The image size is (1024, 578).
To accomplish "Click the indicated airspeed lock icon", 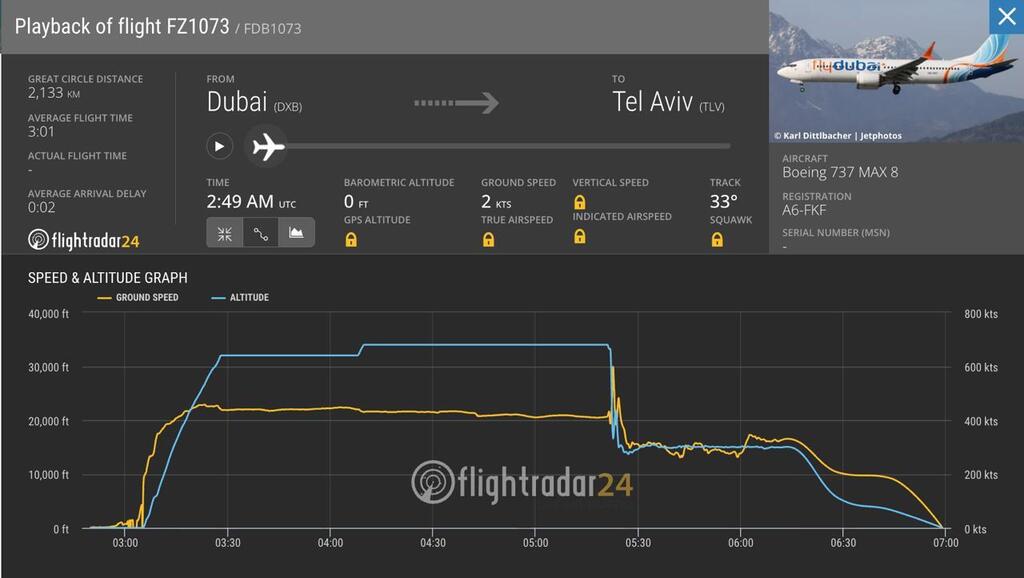I will tap(580, 236).
